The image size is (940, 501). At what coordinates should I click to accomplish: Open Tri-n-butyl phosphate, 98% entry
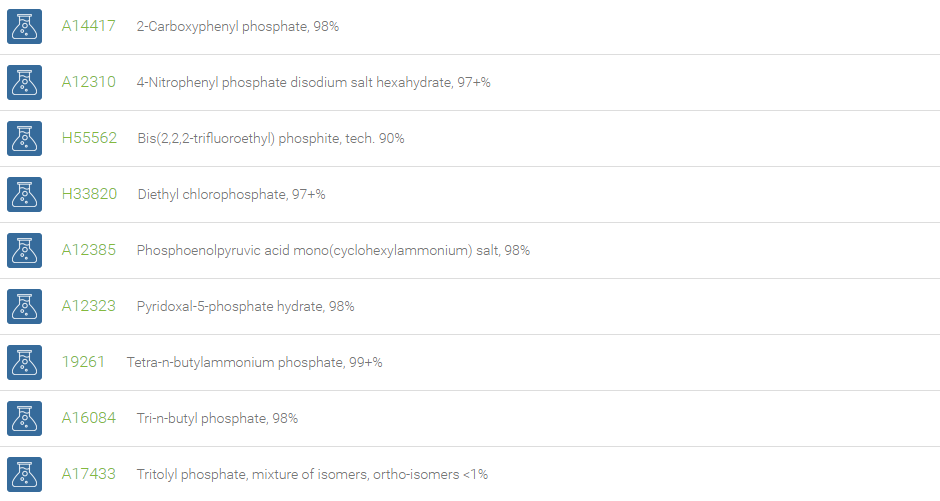218,418
